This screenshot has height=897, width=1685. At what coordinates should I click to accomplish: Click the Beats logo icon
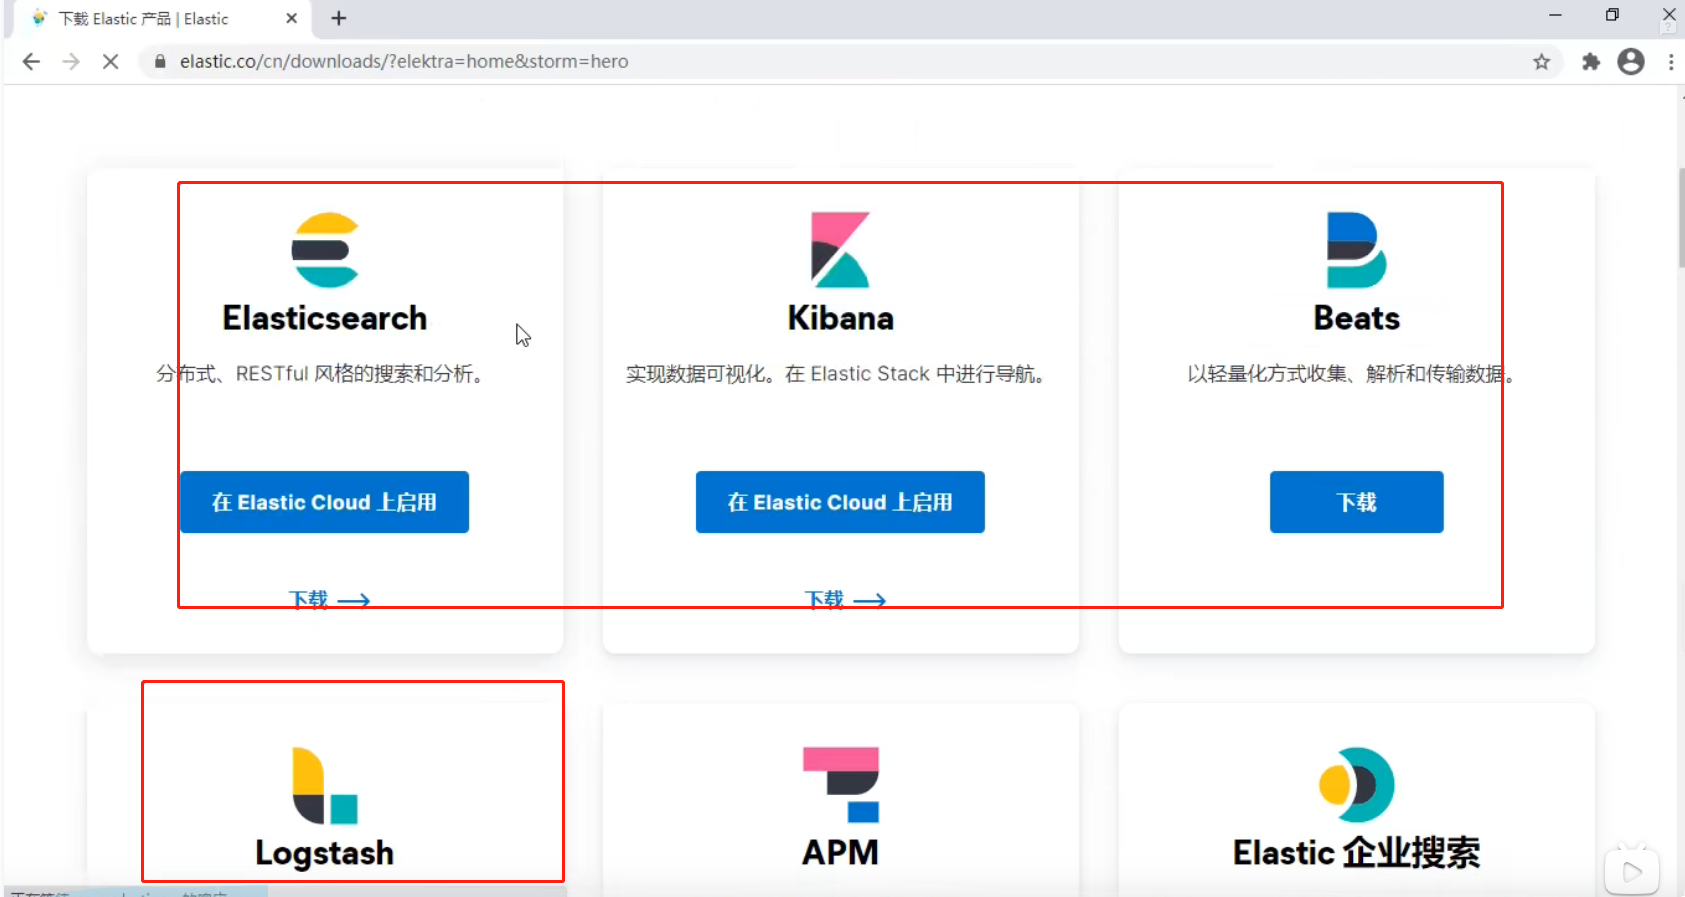(1356, 250)
